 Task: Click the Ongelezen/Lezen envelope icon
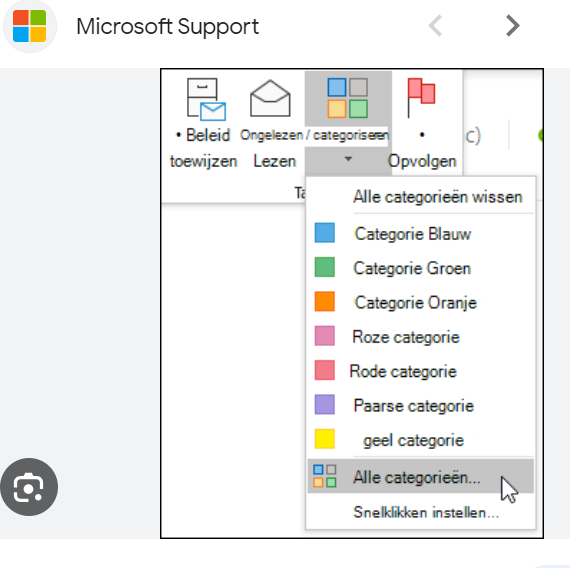[270, 98]
